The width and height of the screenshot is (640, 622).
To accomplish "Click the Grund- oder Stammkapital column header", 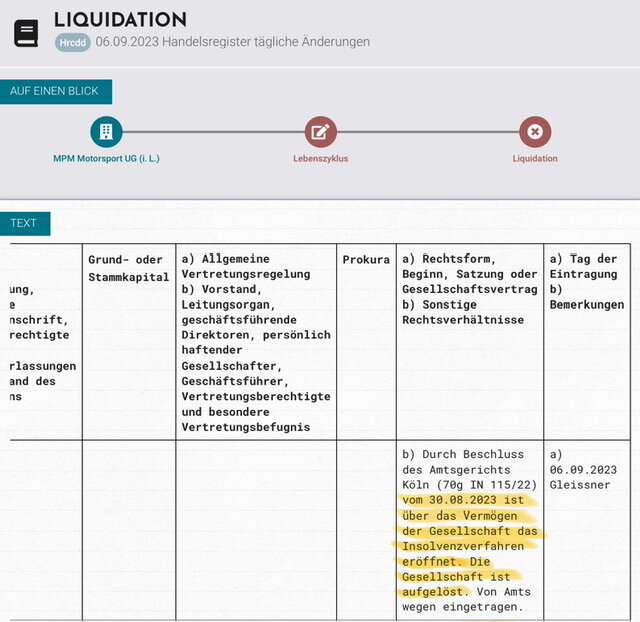I will [x=129, y=268].
